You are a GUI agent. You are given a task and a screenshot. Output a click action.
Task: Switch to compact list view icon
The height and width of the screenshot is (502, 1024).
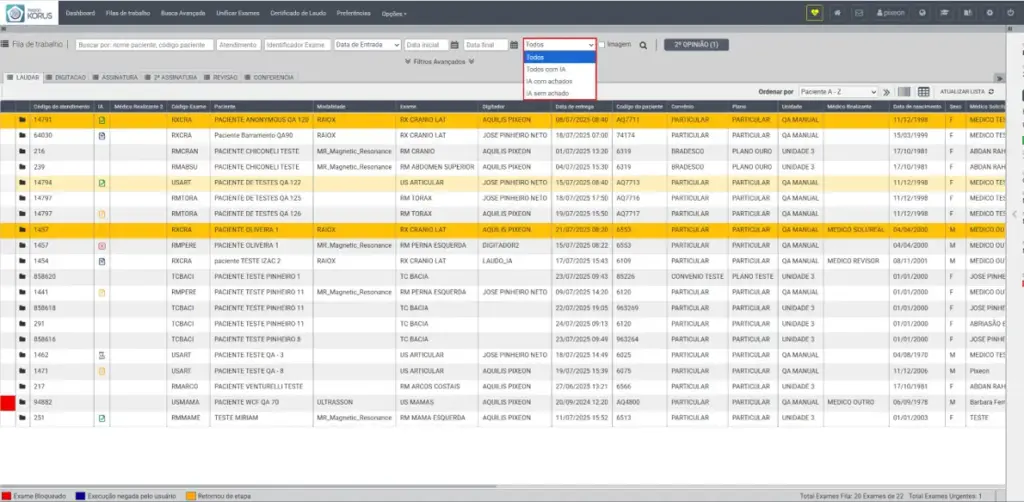coord(904,92)
